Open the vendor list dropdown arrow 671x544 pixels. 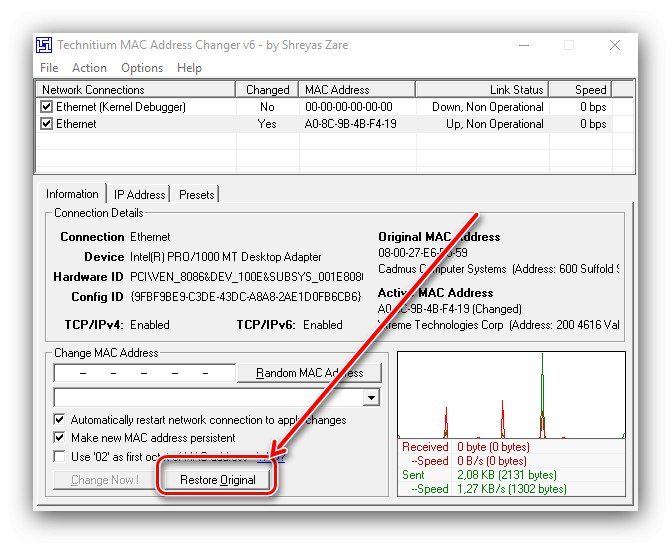pyautogui.click(x=371, y=398)
